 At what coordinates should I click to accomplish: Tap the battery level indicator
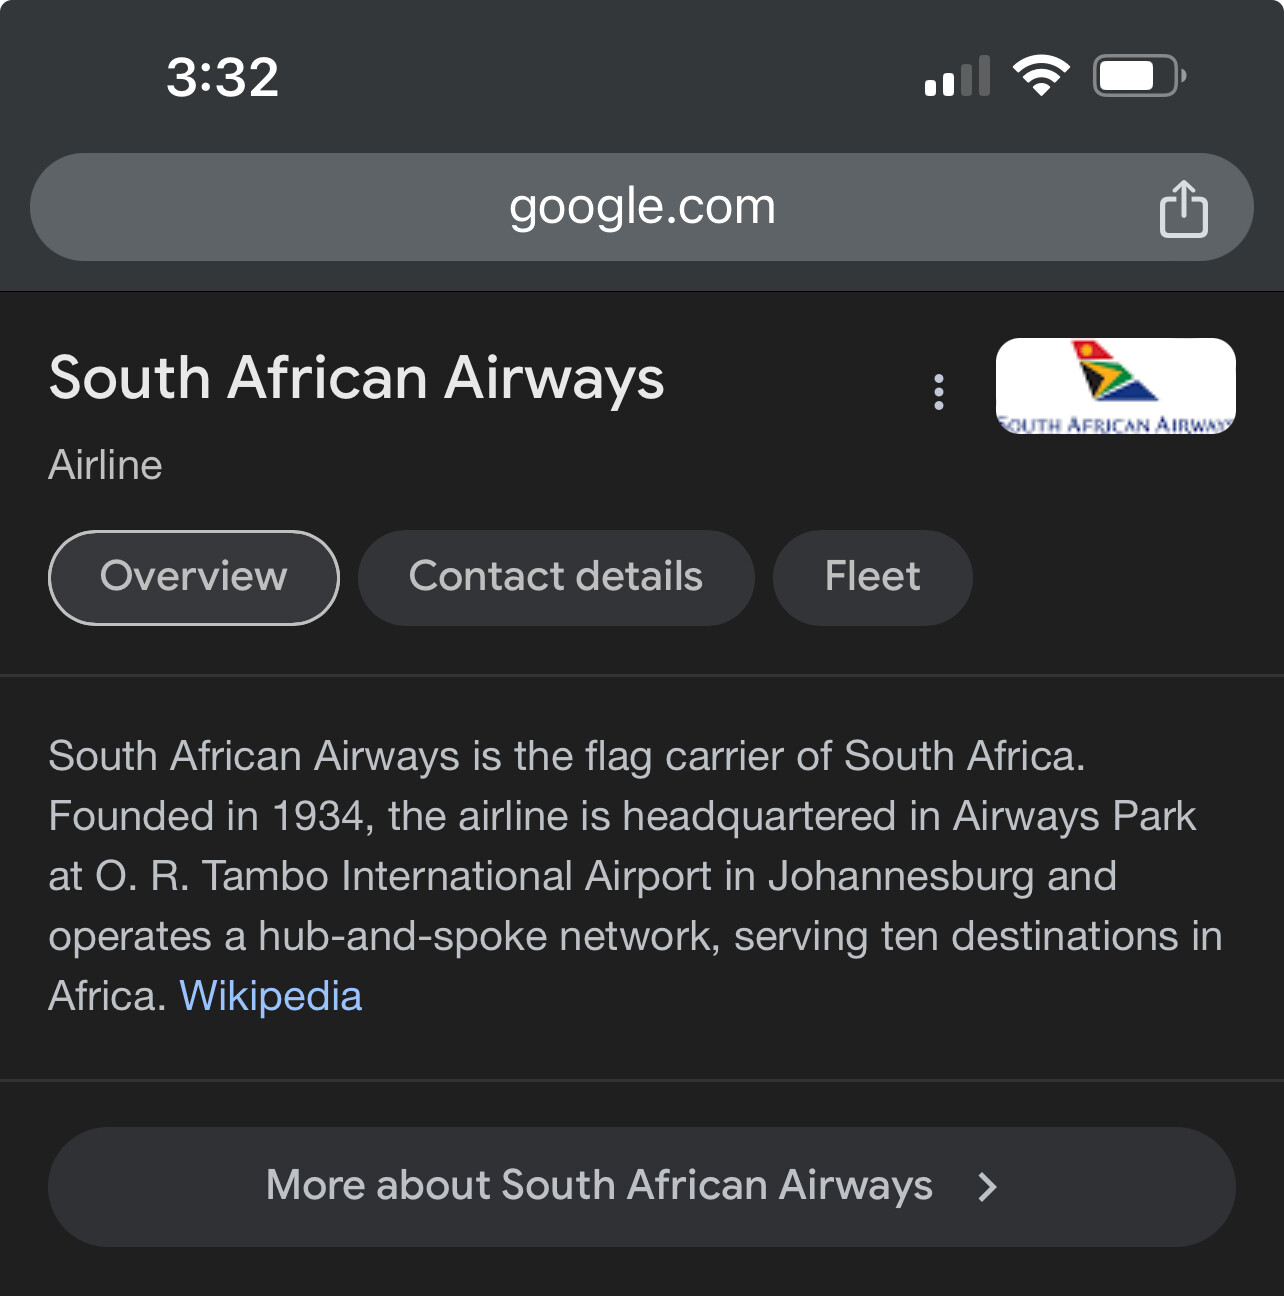pos(1138,76)
